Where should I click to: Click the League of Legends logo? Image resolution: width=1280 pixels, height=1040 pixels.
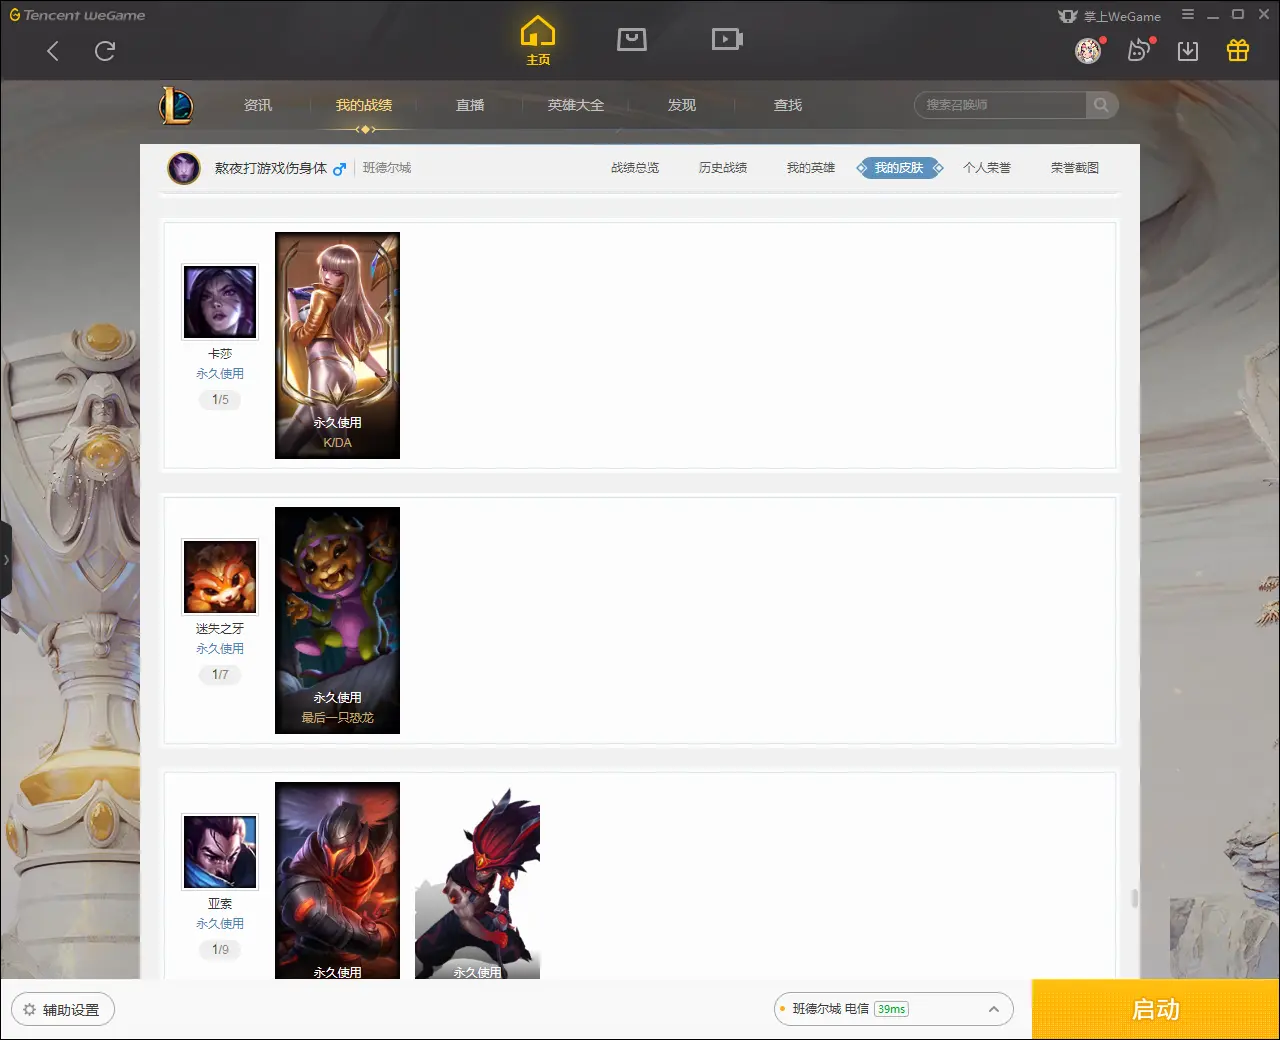176,105
